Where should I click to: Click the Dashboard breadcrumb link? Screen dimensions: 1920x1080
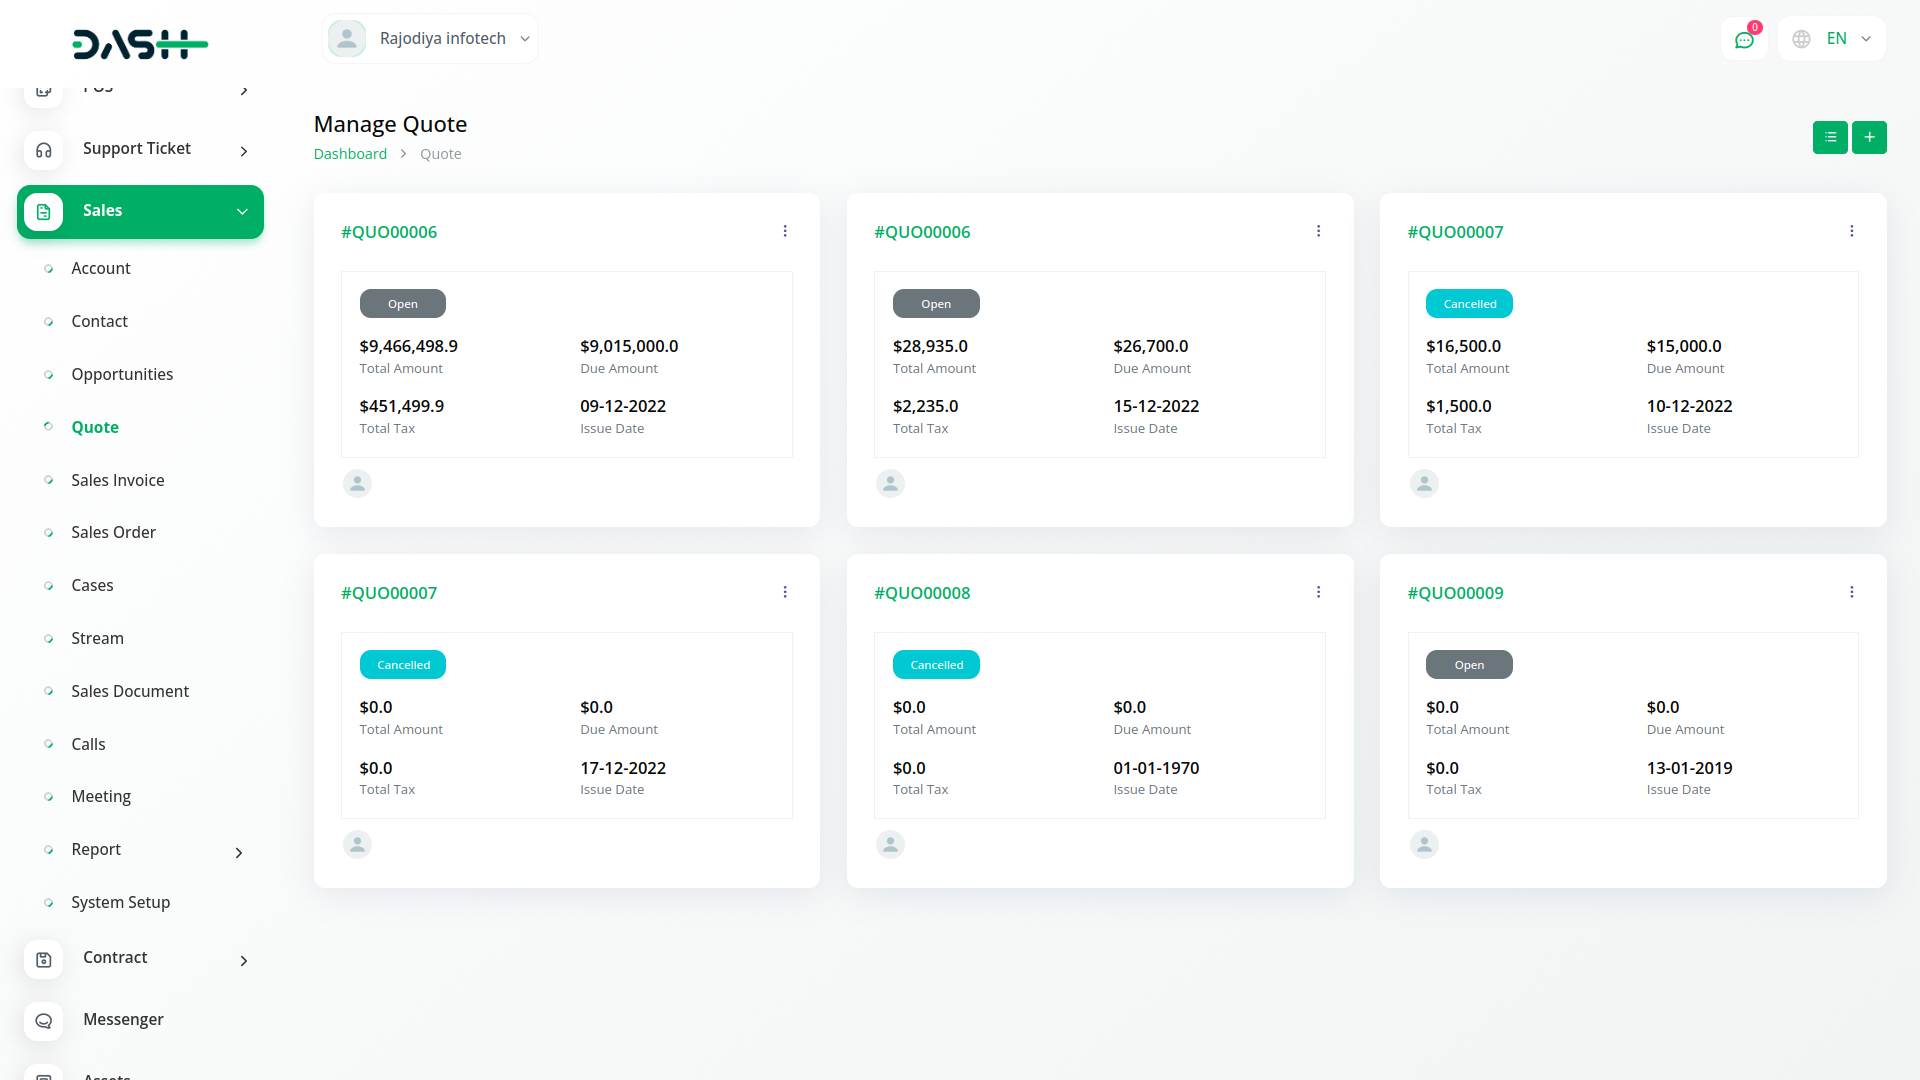pyautogui.click(x=350, y=154)
